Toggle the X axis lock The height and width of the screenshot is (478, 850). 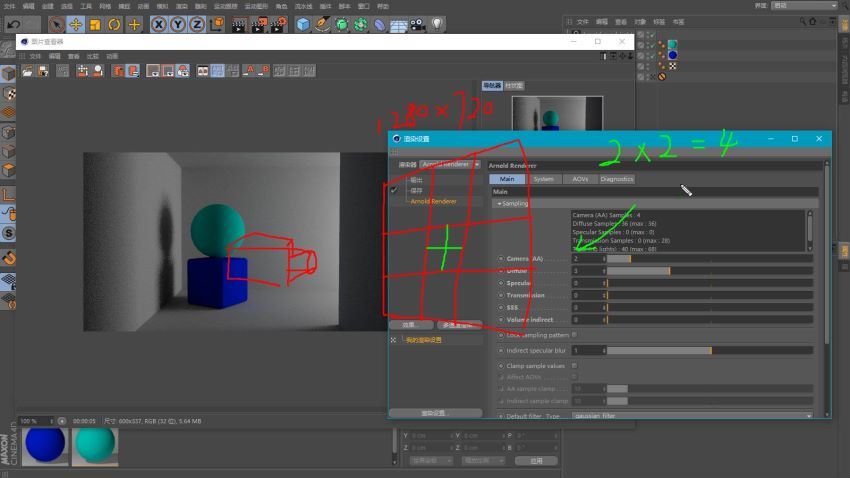coord(158,24)
